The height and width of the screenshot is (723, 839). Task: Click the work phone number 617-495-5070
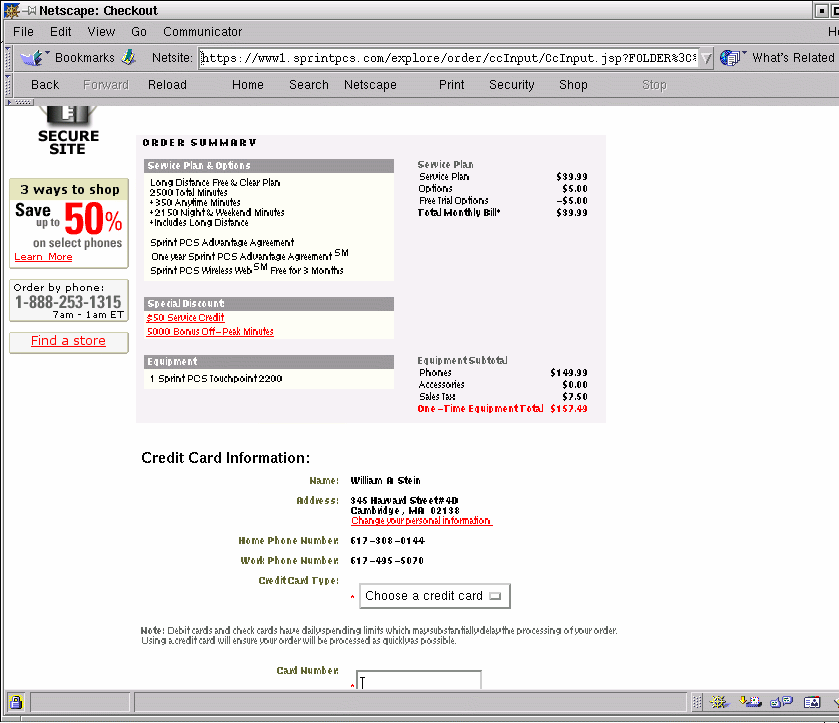point(387,561)
